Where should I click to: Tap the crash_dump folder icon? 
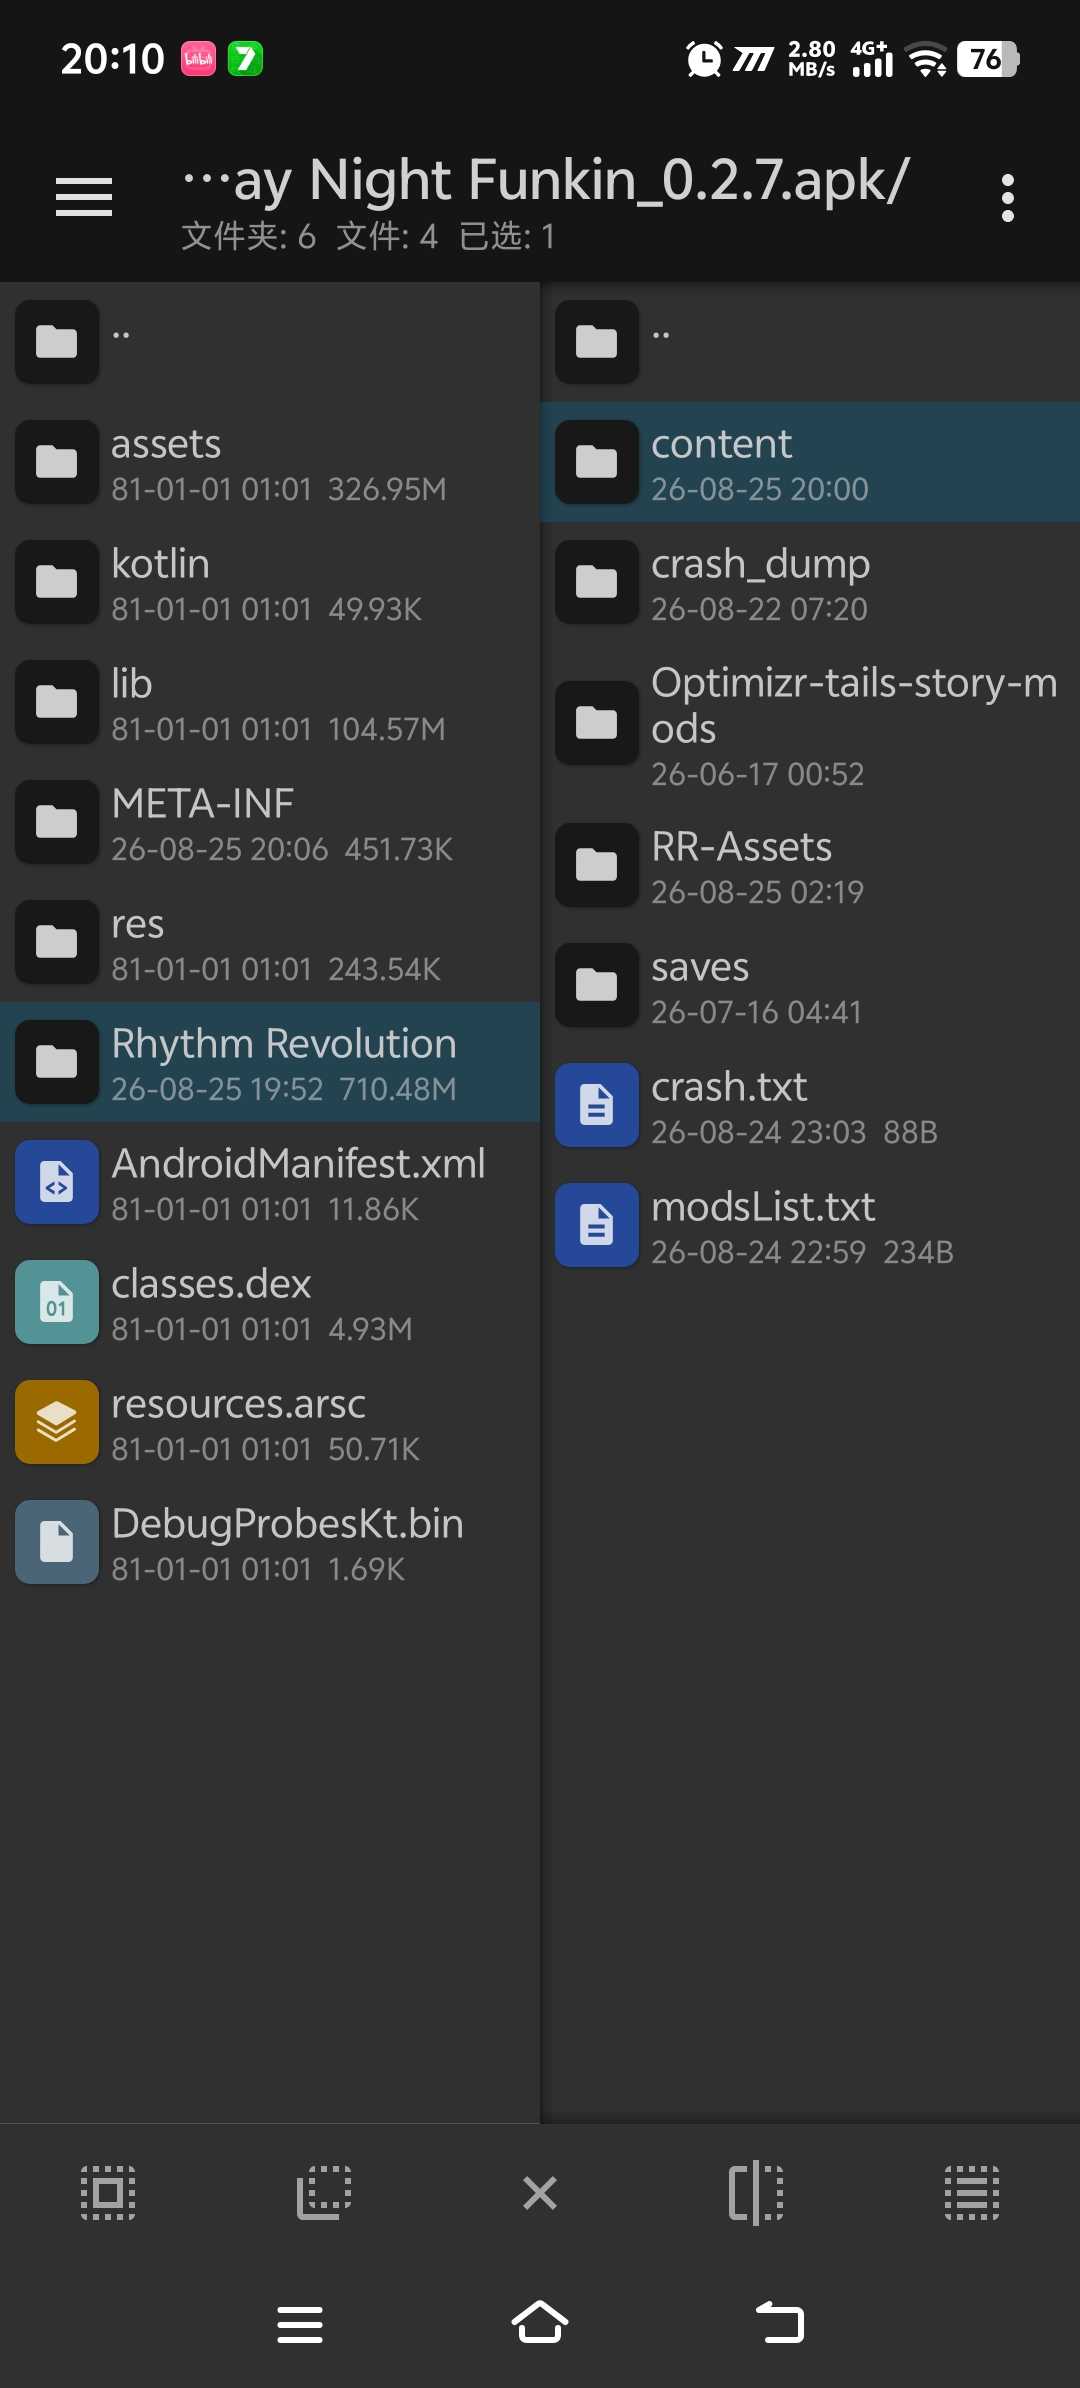(x=597, y=582)
